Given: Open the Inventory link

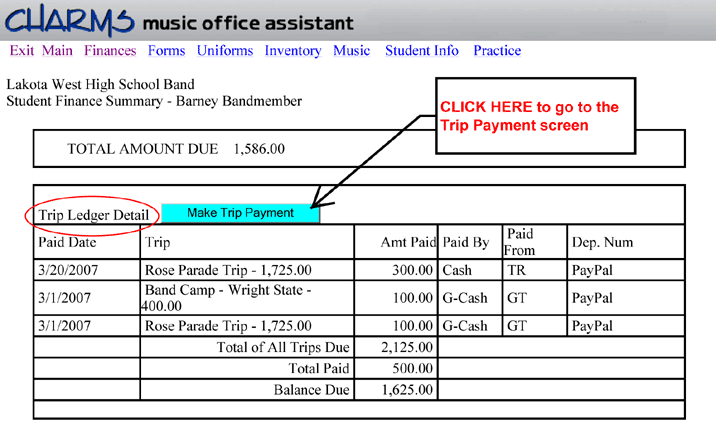Looking at the screenshot, I should (x=293, y=51).
